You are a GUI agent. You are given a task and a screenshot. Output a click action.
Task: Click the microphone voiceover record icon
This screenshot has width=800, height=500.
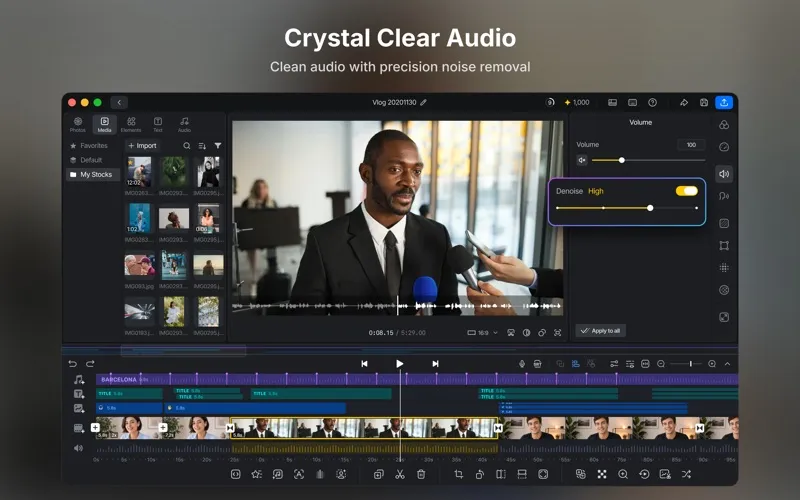tap(522, 364)
